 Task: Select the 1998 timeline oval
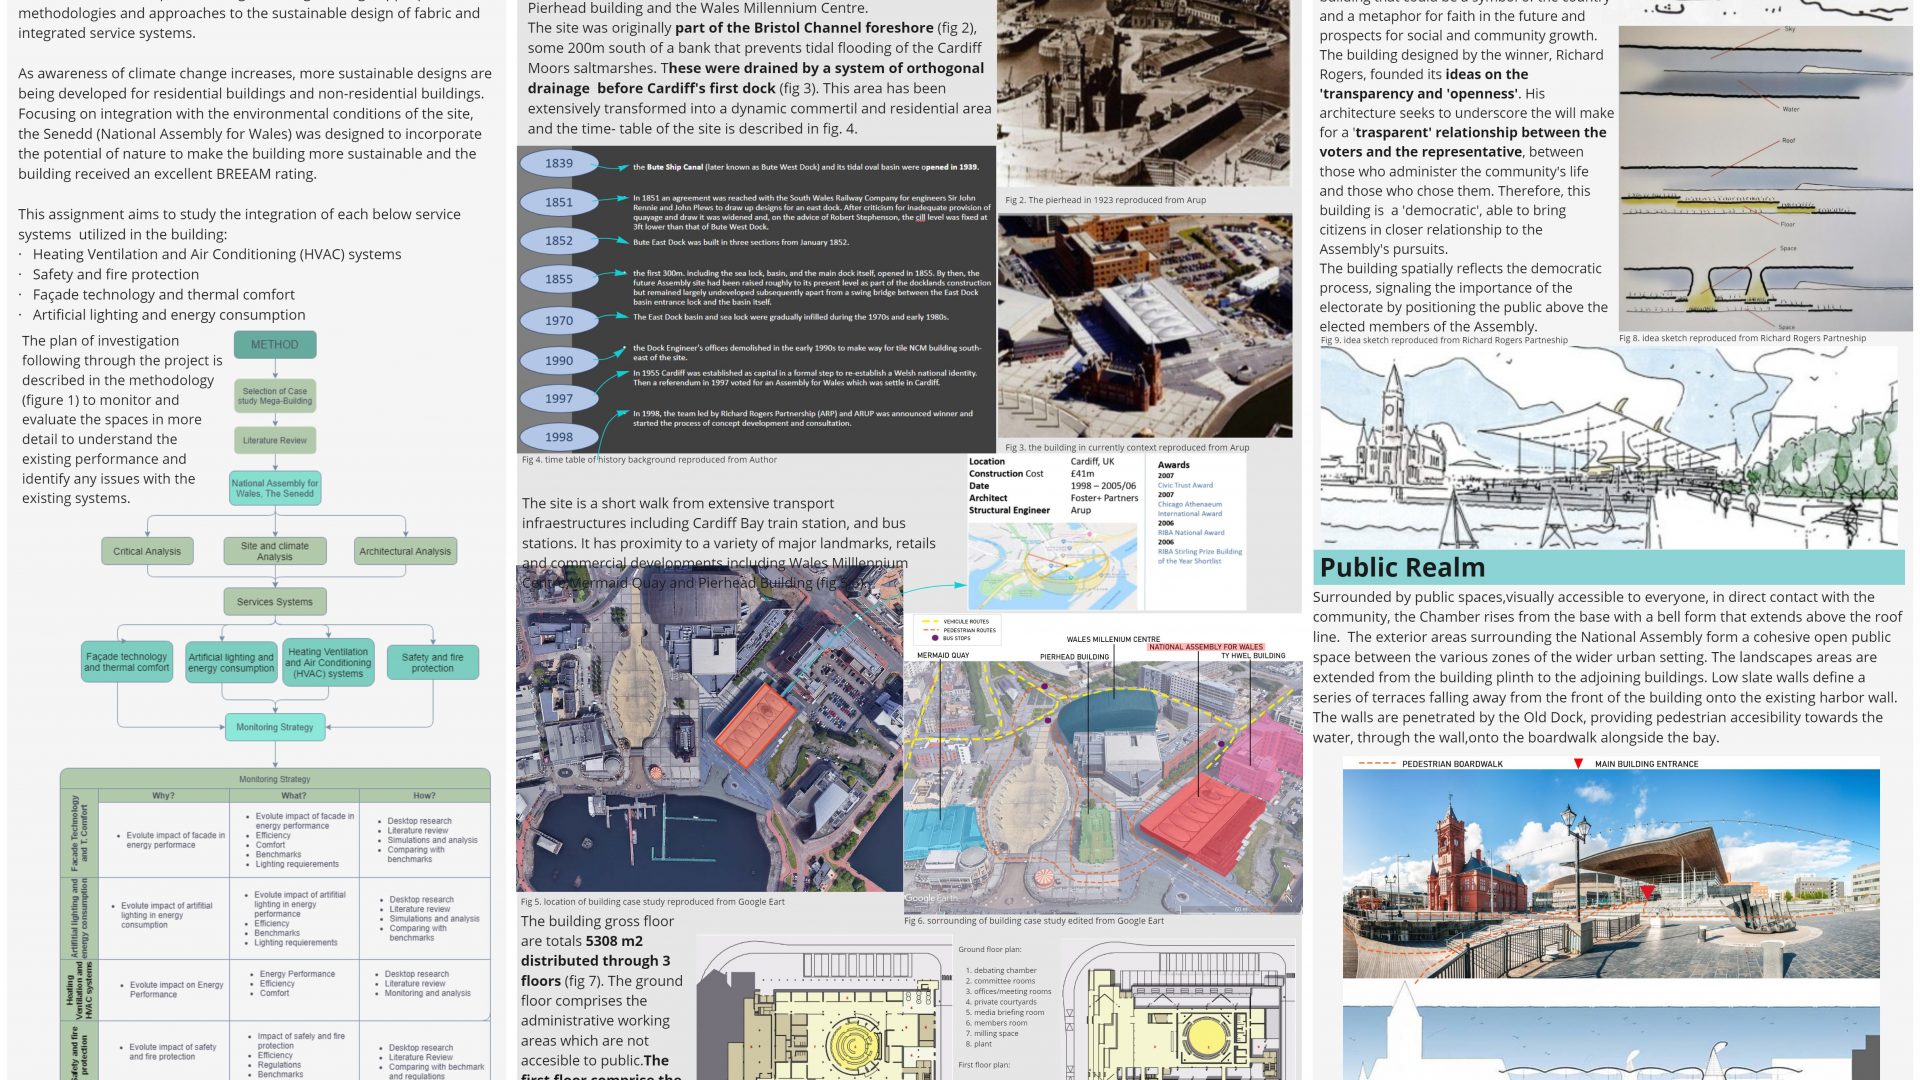point(559,437)
